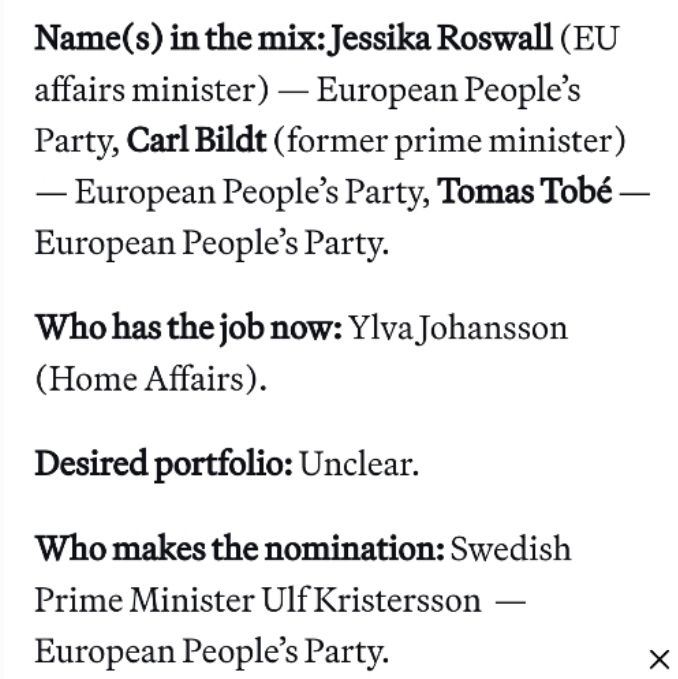
Task: Click the bold name Tomas Tobé
Action: click(x=524, y=191)
